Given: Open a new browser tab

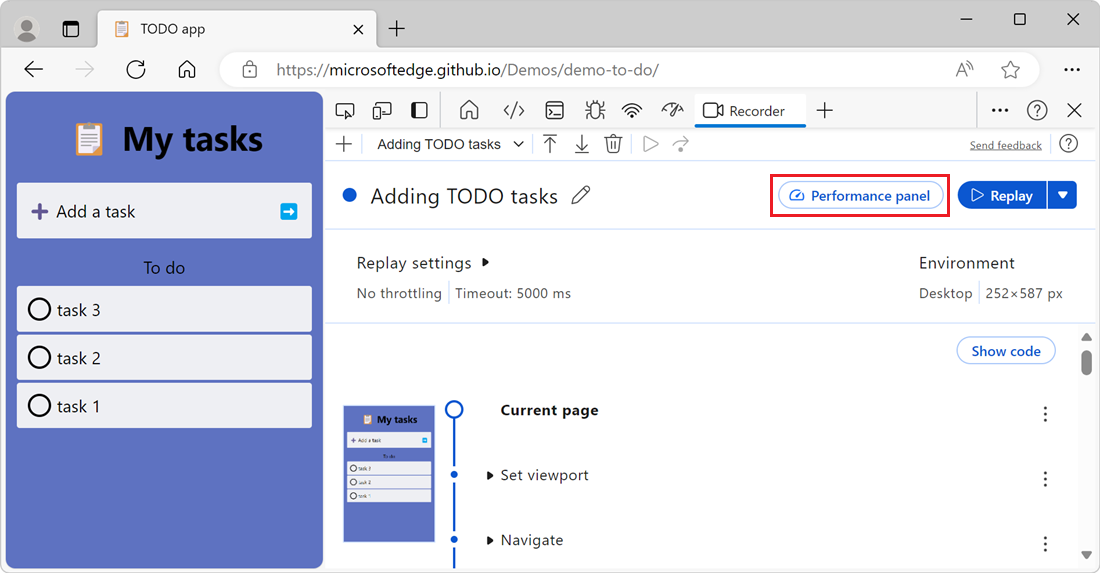Looking at the screenshot, I should [x=396, y=29].
